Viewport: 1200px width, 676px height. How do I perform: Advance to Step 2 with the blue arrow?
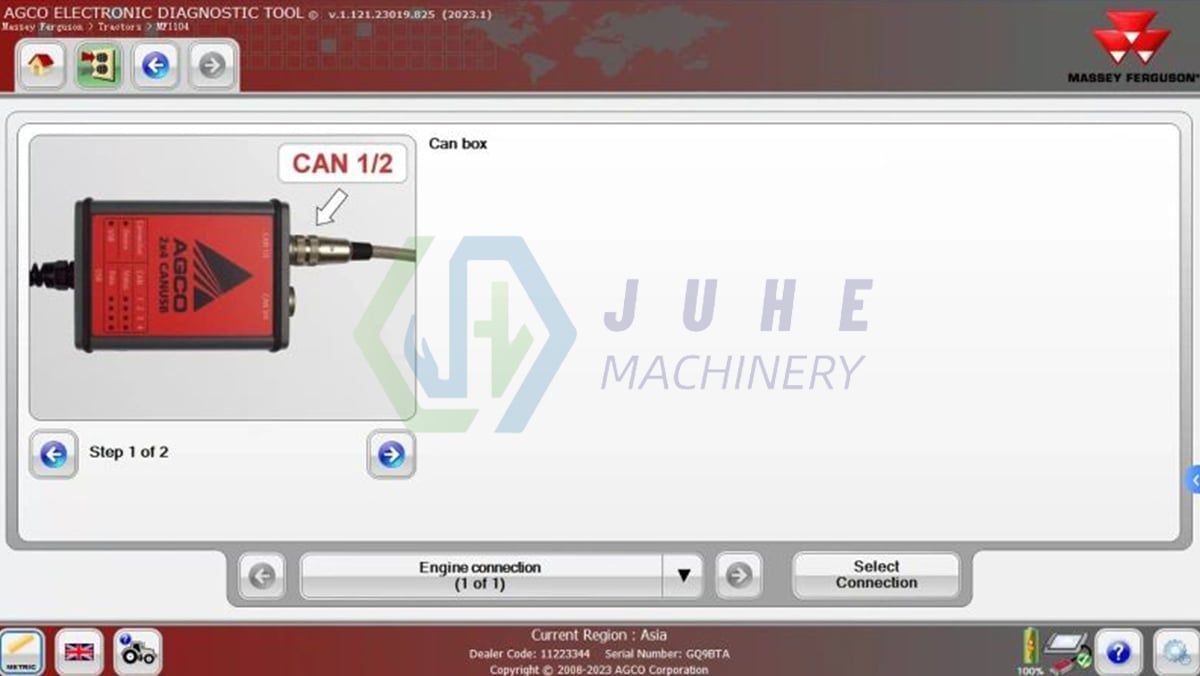[391, 455]
